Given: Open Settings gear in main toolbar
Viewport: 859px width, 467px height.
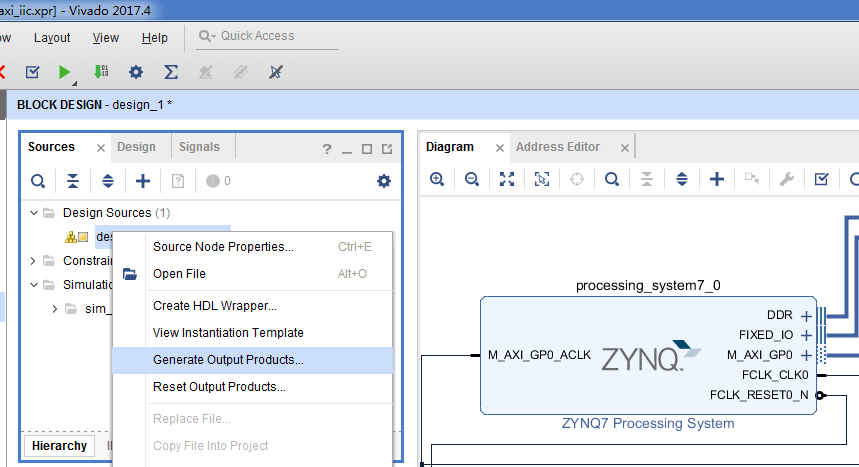Looking at the screenshot, I should (136, 72).
